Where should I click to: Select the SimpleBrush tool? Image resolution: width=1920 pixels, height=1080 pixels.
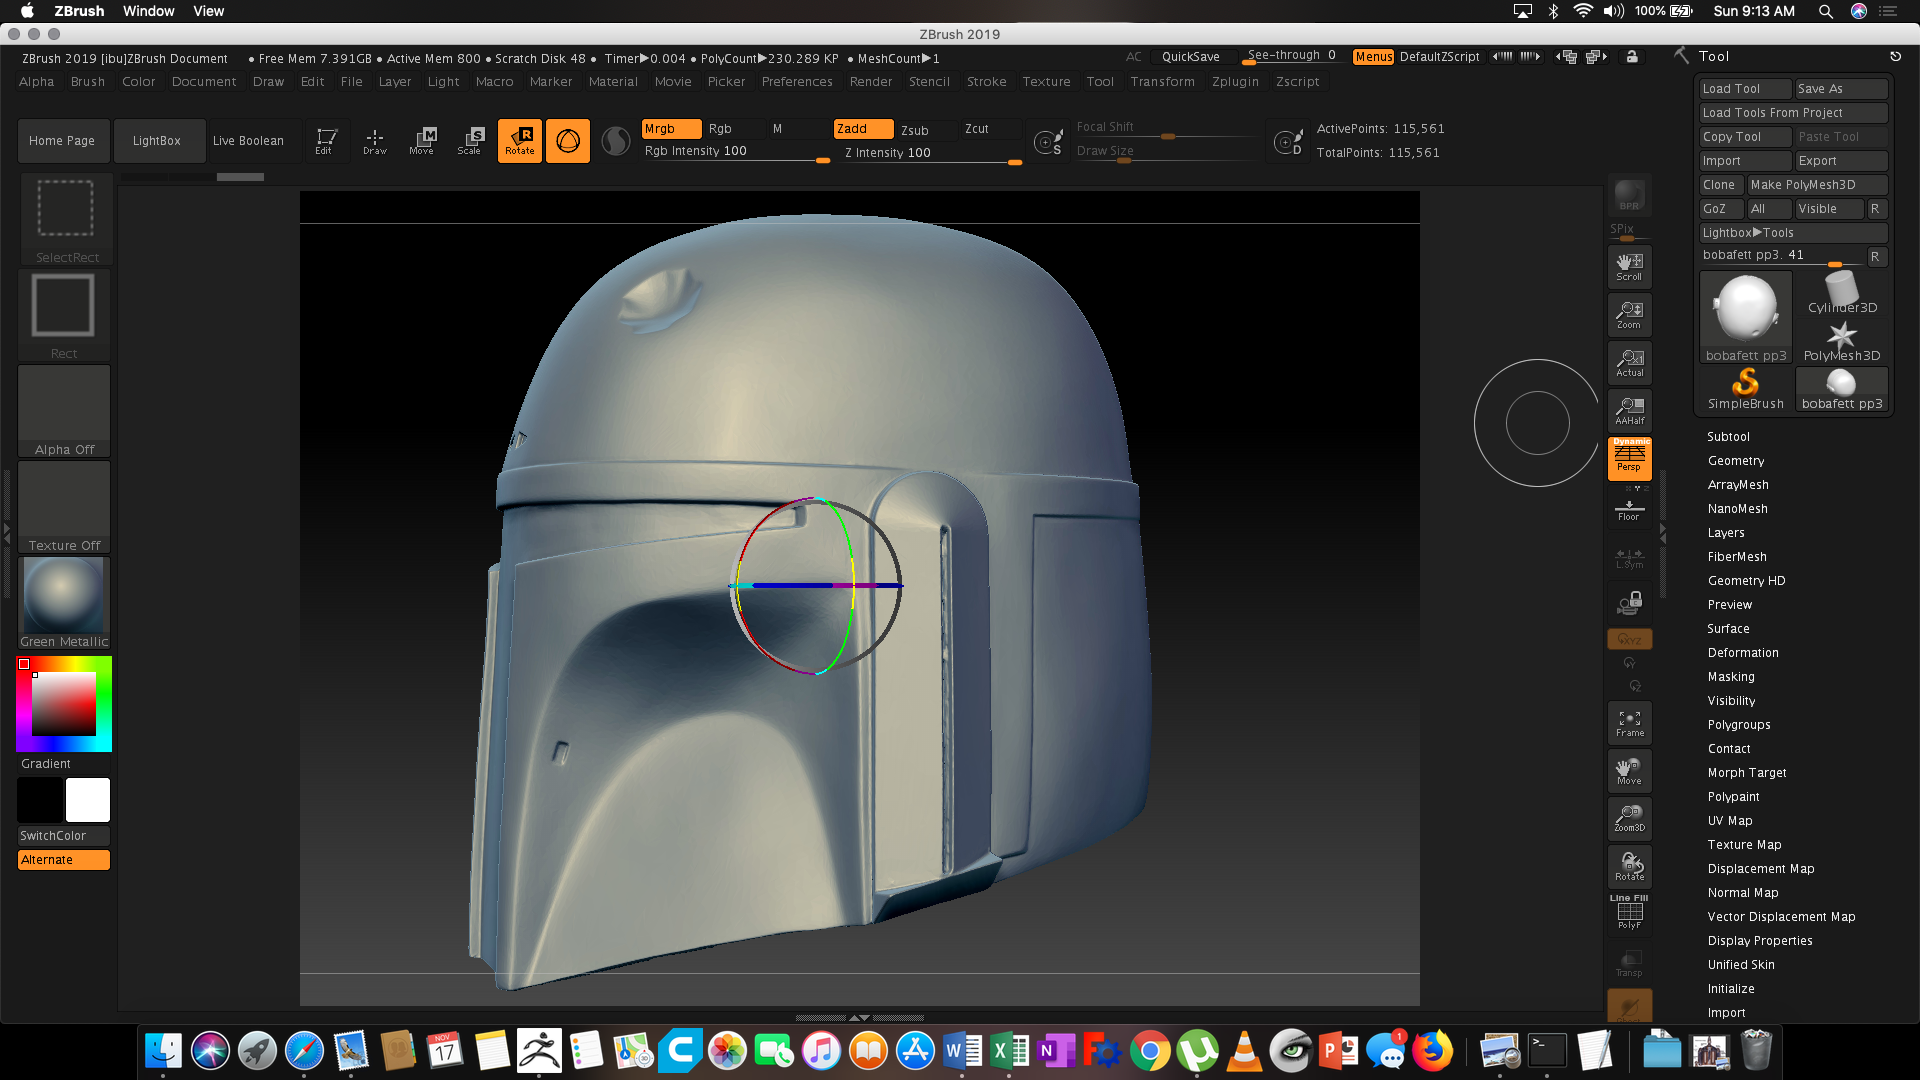(1745, 388)
